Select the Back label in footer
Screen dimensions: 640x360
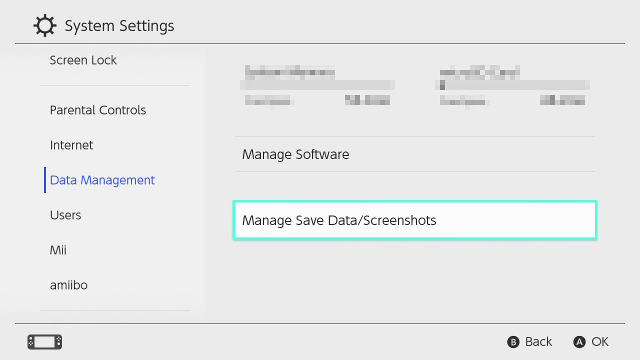point(538,342)
